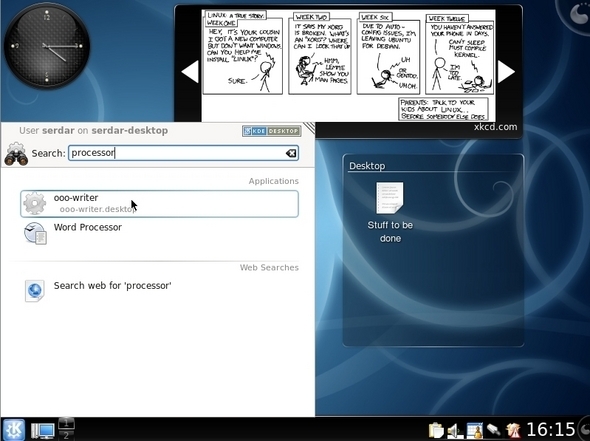Click the show desktop computer icon in panel
This screenshot has height=441, width=590.
pos(42,430)
